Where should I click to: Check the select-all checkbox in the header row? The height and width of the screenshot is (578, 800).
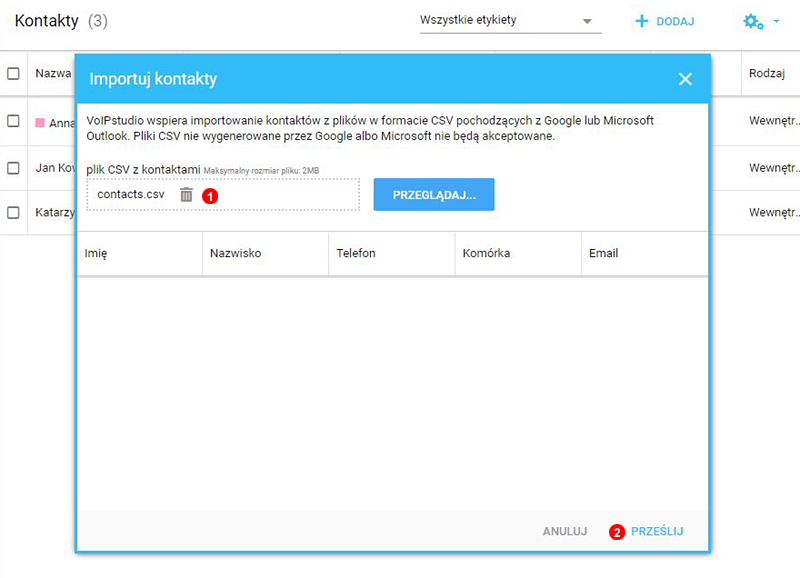[x=14, y=73]
